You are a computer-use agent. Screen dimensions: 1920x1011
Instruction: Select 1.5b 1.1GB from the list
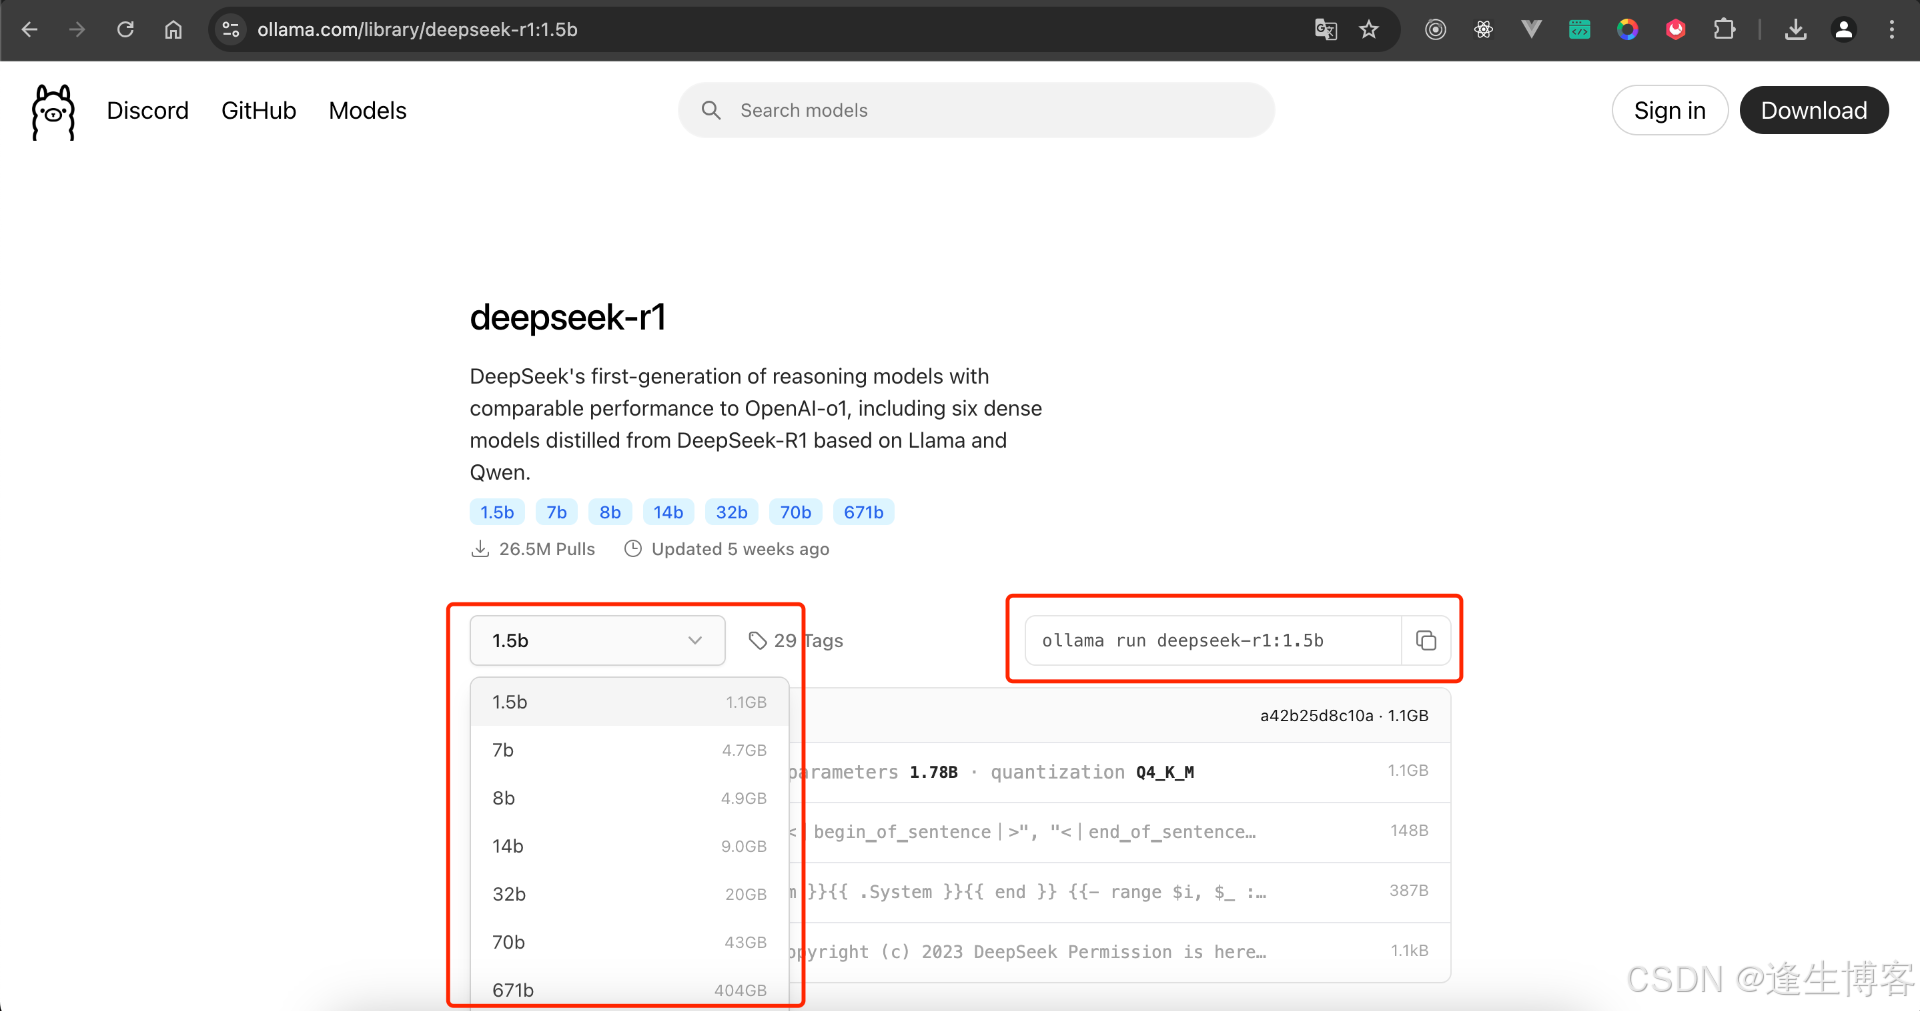coord(629,702)
